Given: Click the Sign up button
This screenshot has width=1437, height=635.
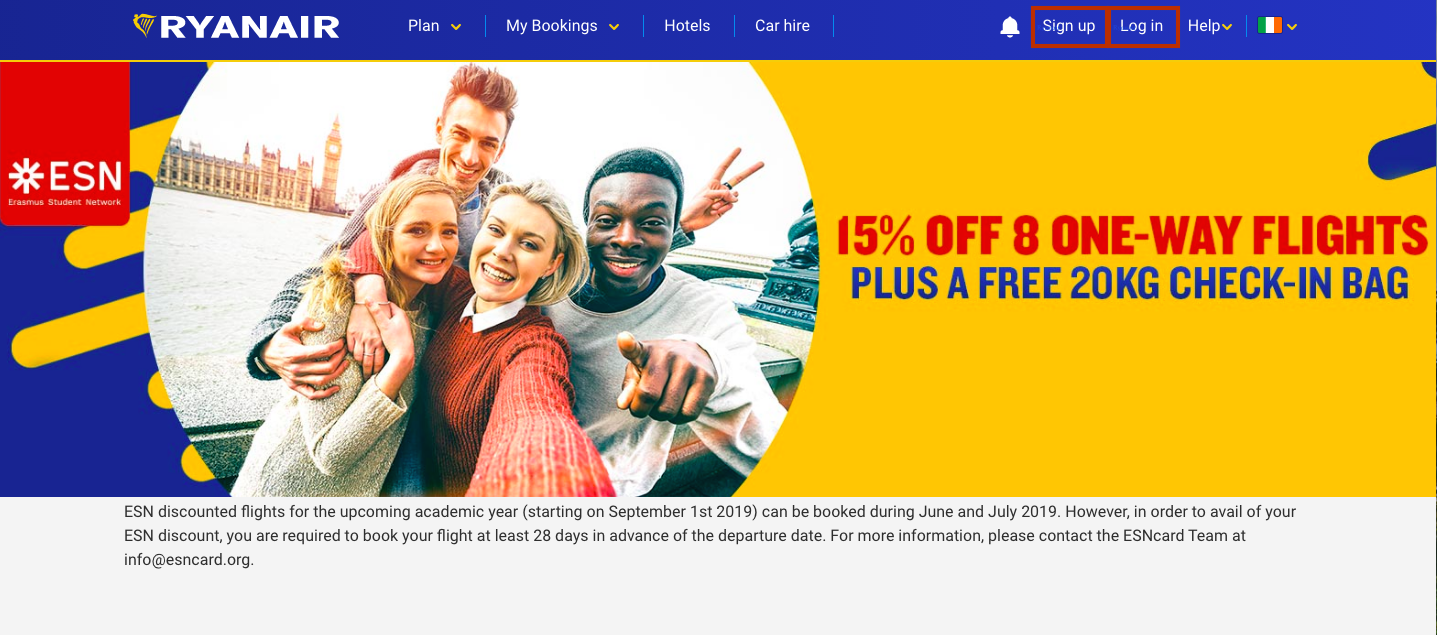Looking at the screenshot, I should click(1069, 26).
